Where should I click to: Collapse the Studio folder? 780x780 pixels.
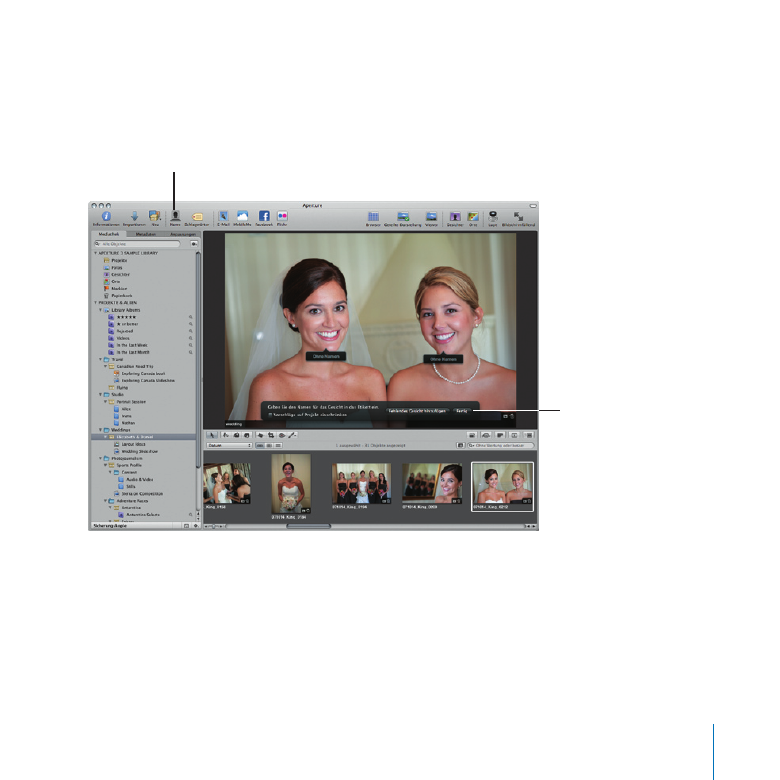pyautogui.click(x=100, y=394)
